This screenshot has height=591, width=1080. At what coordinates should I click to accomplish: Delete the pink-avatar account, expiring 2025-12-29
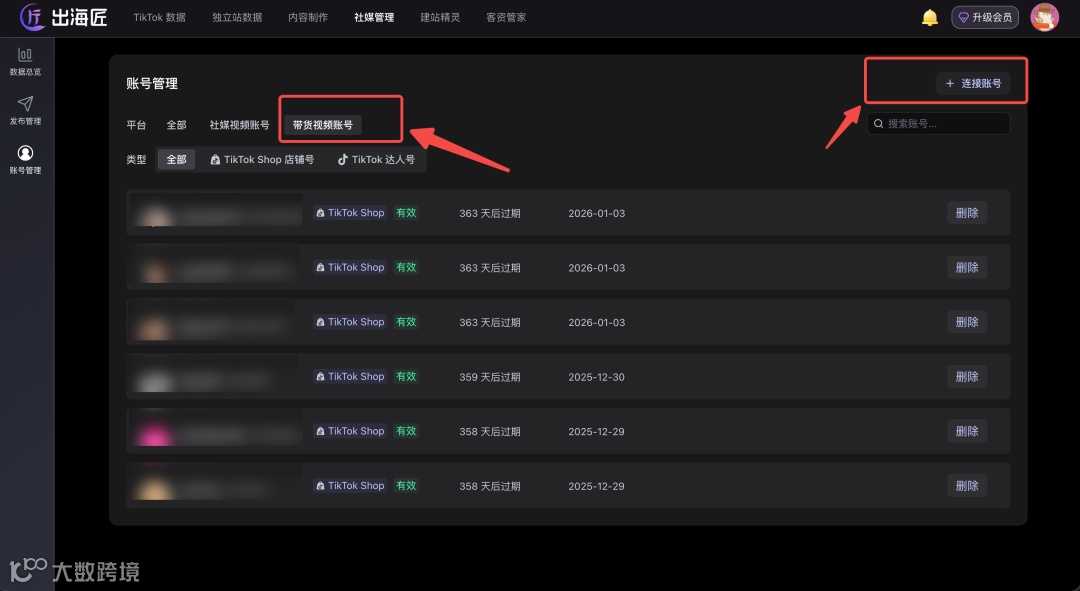(967, 431)
